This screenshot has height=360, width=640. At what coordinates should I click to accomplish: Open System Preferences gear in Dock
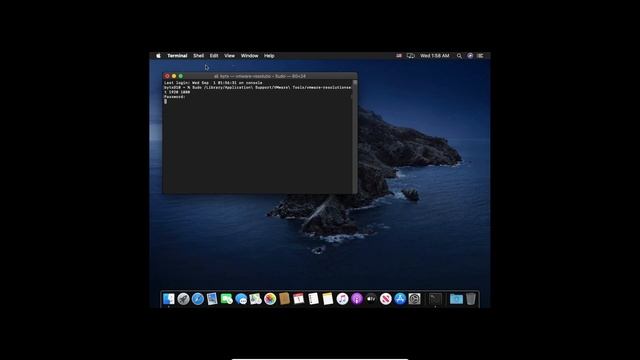coord(414,299)
